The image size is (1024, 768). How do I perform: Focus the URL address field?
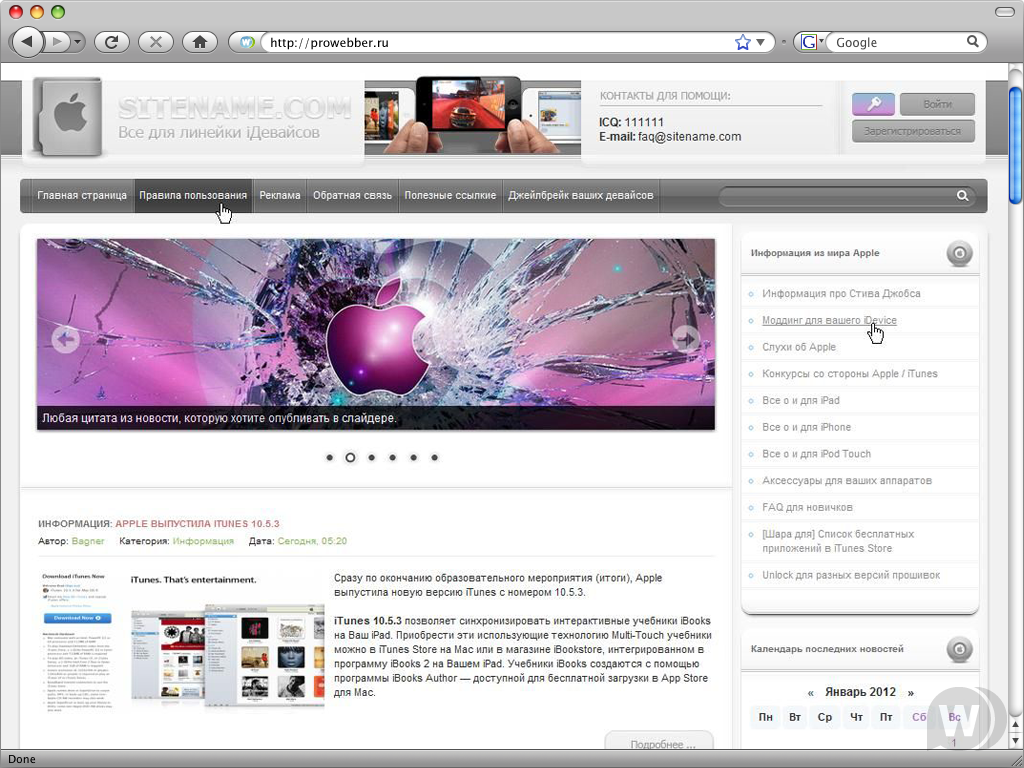pos(500,42)
